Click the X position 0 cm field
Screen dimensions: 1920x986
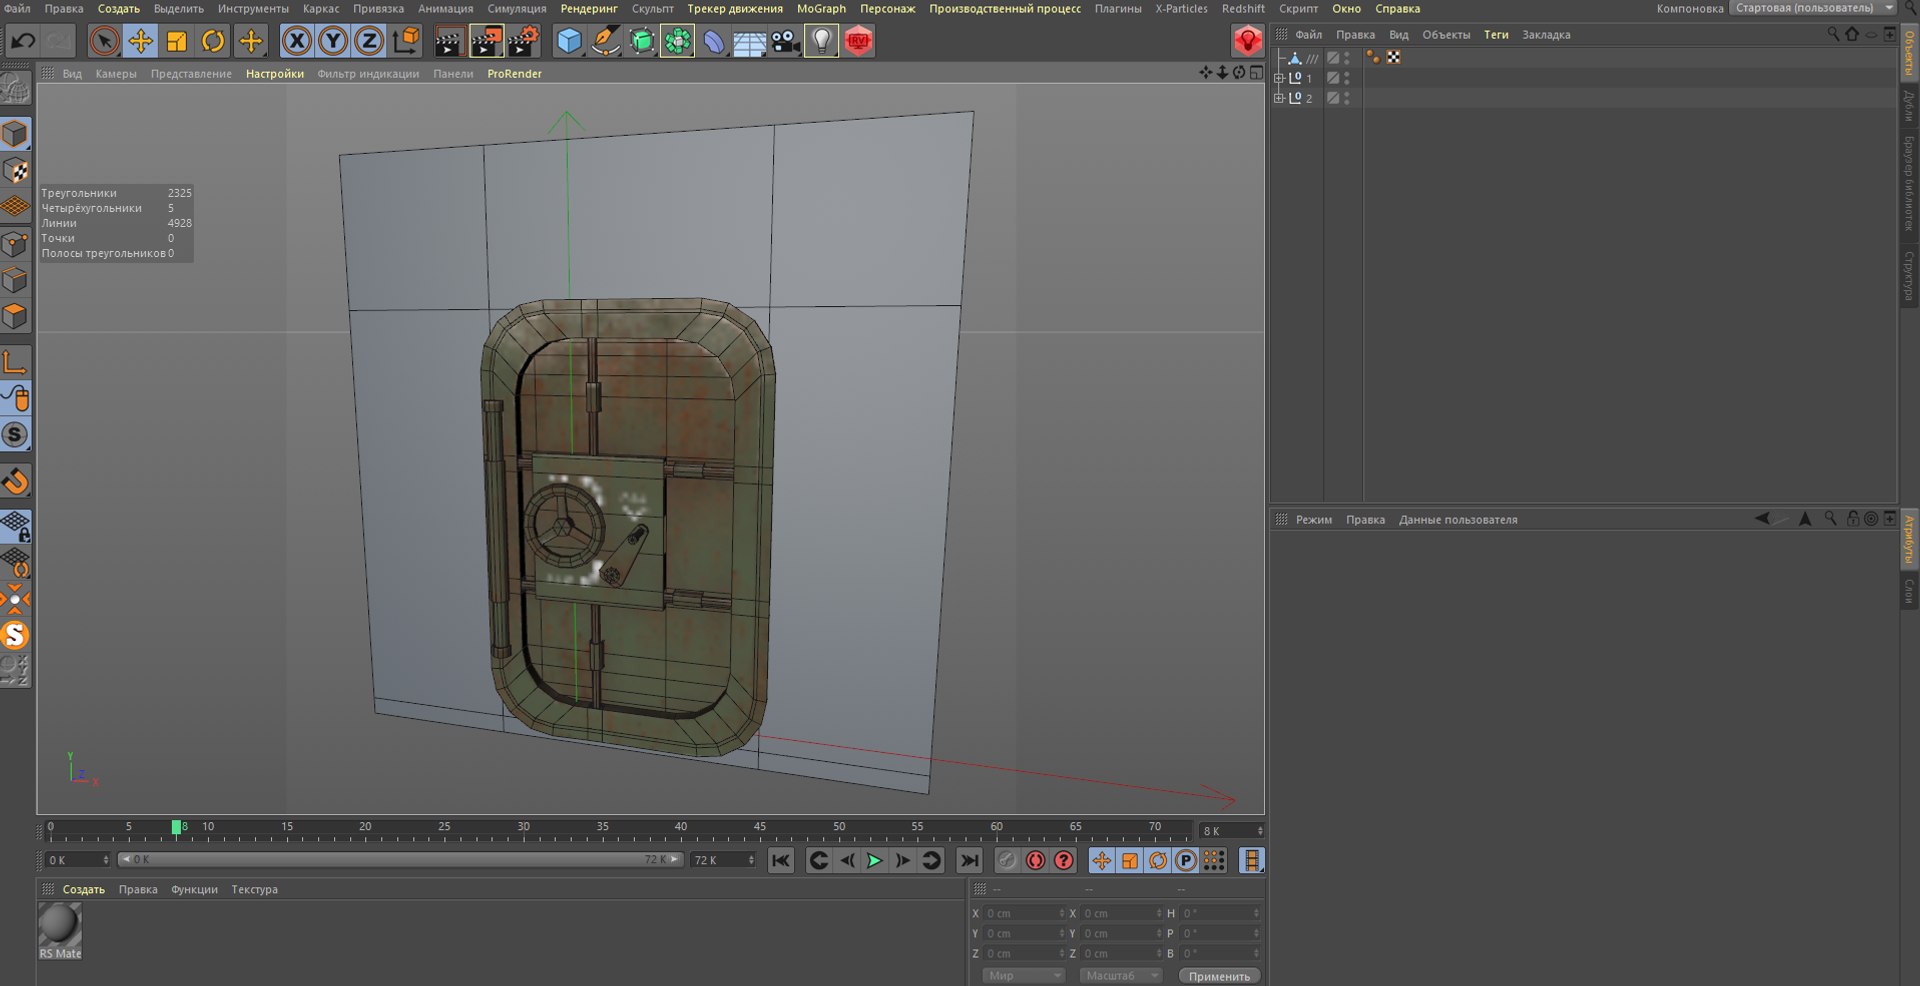point(1024,913)
